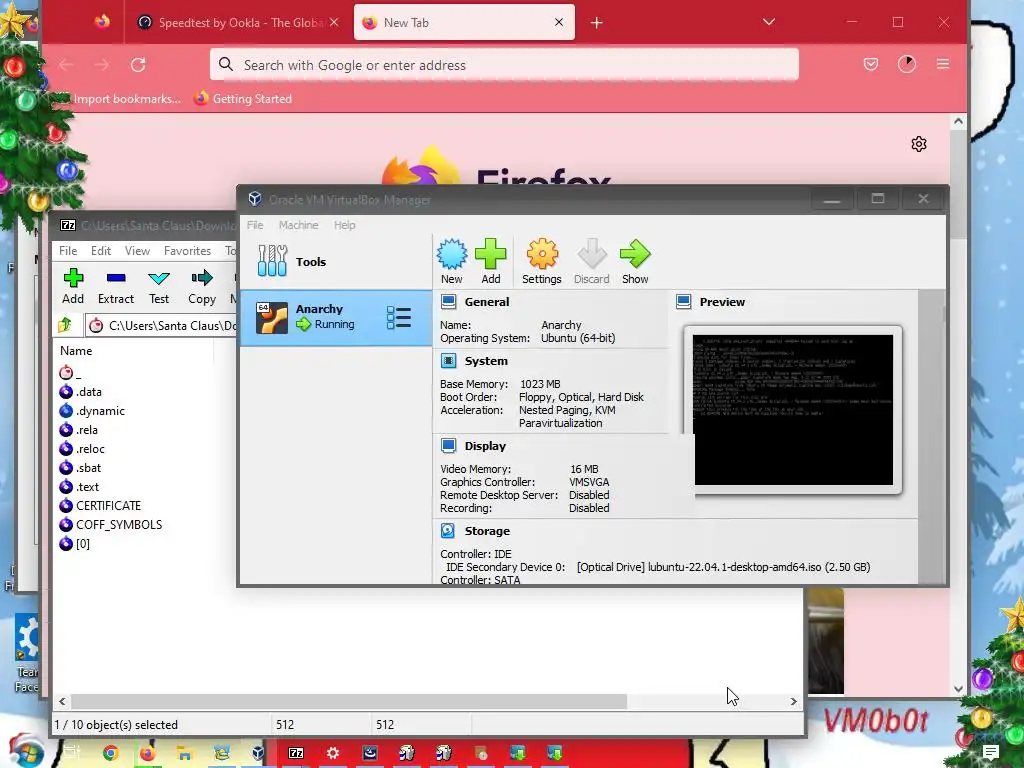1024x768 pixels.
Task: Open Chrome from the taskbar
Action: click(x=110, y=753)
